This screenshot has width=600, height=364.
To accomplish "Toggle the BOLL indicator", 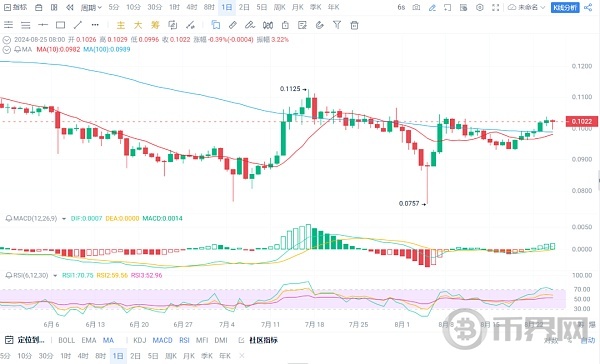I will click(x=67, y=340).
